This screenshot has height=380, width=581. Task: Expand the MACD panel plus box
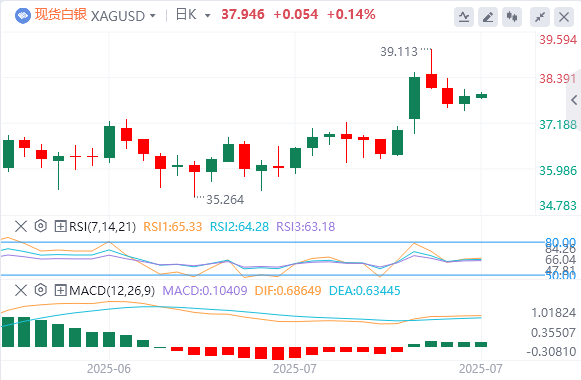(x=60, y=290)
